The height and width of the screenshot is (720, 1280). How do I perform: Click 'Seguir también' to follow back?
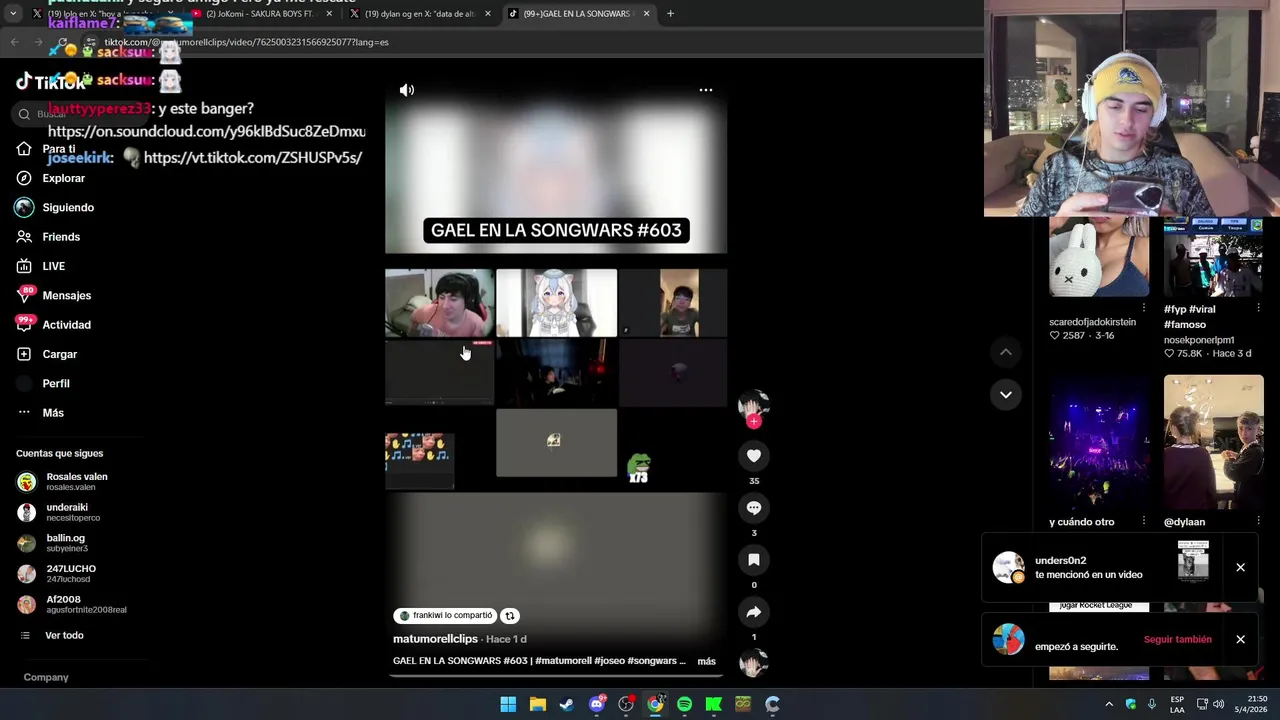pyautogui.click(x=1178, y=639)
